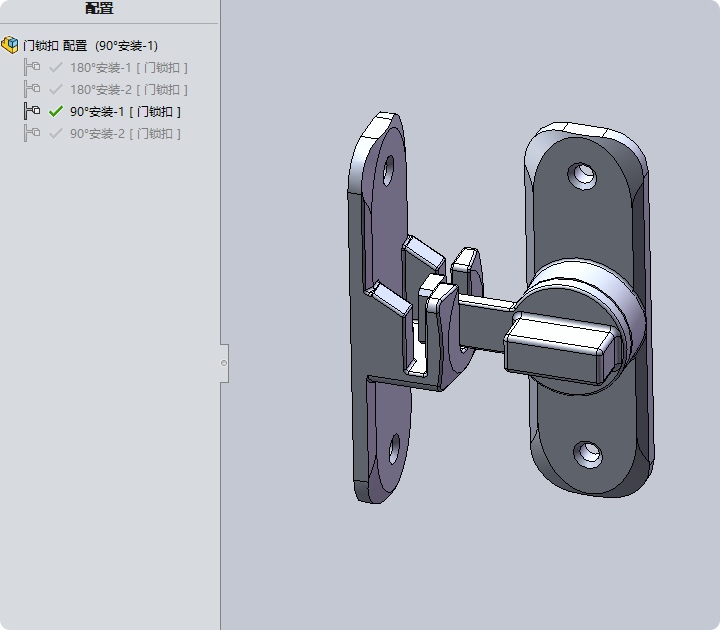720x630 pixels.
Task: Click the grey checkmark of 90°安装-2
Action: [56, 134]
